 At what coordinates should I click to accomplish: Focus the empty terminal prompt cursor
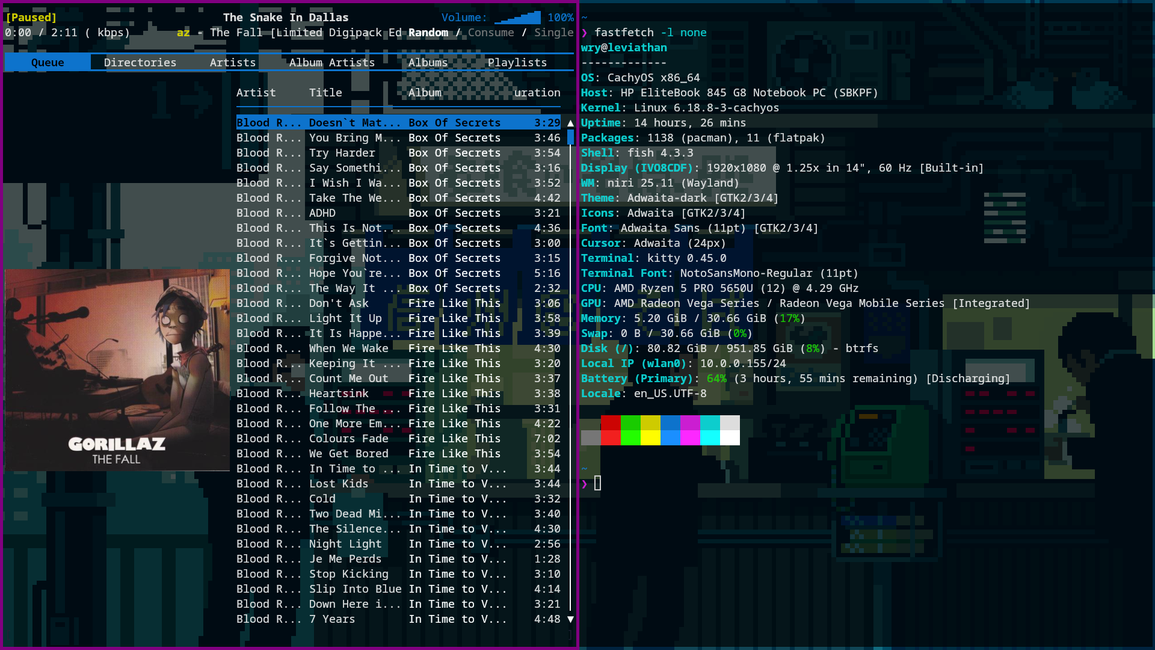coord(598,484)
